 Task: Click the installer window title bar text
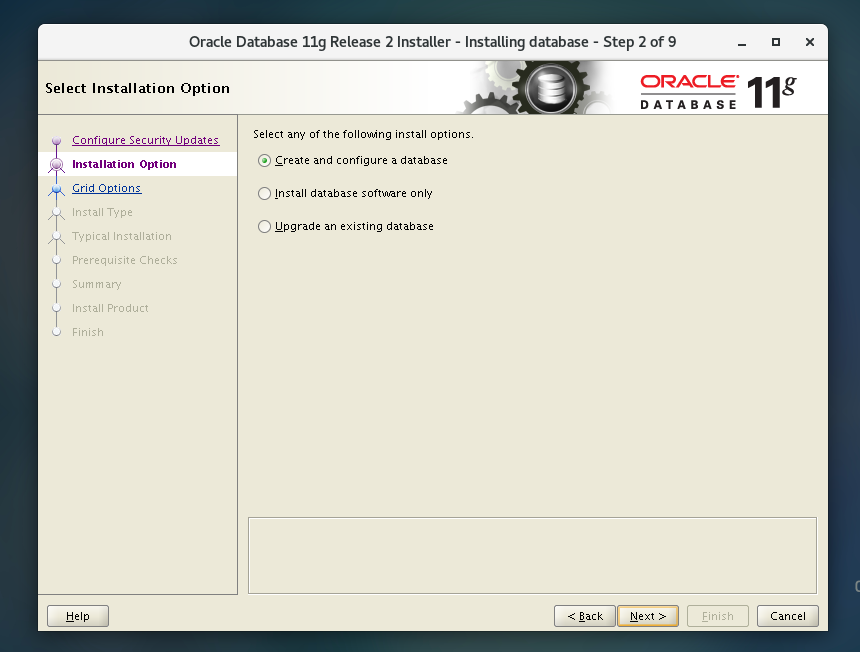[432, 42]
